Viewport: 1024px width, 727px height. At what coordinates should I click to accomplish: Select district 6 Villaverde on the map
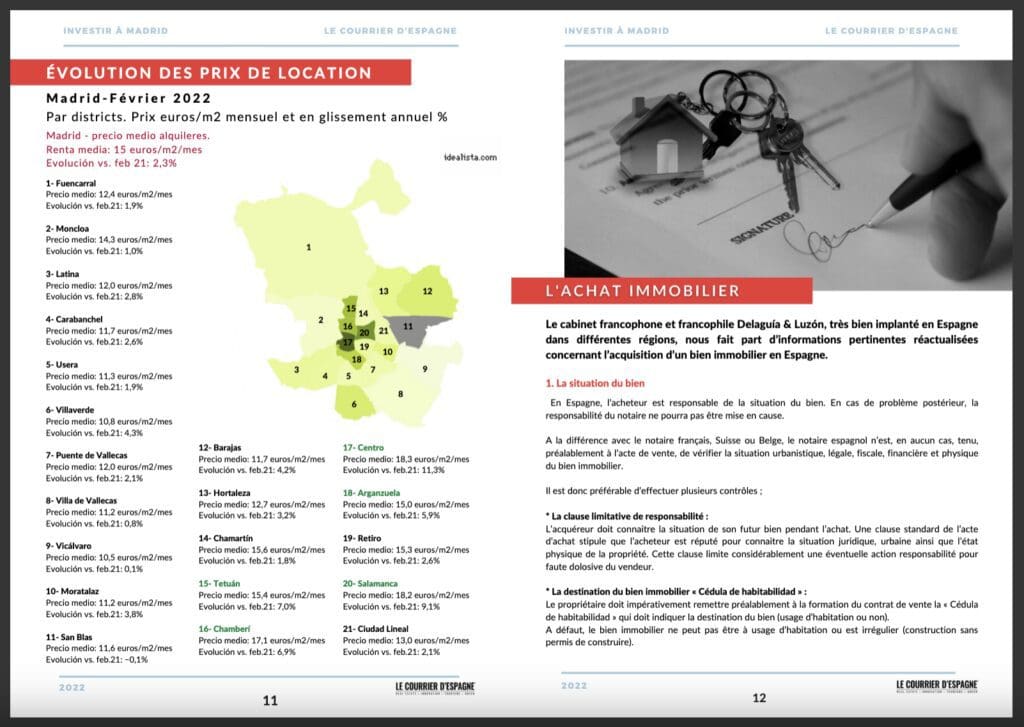pos(354,403)
